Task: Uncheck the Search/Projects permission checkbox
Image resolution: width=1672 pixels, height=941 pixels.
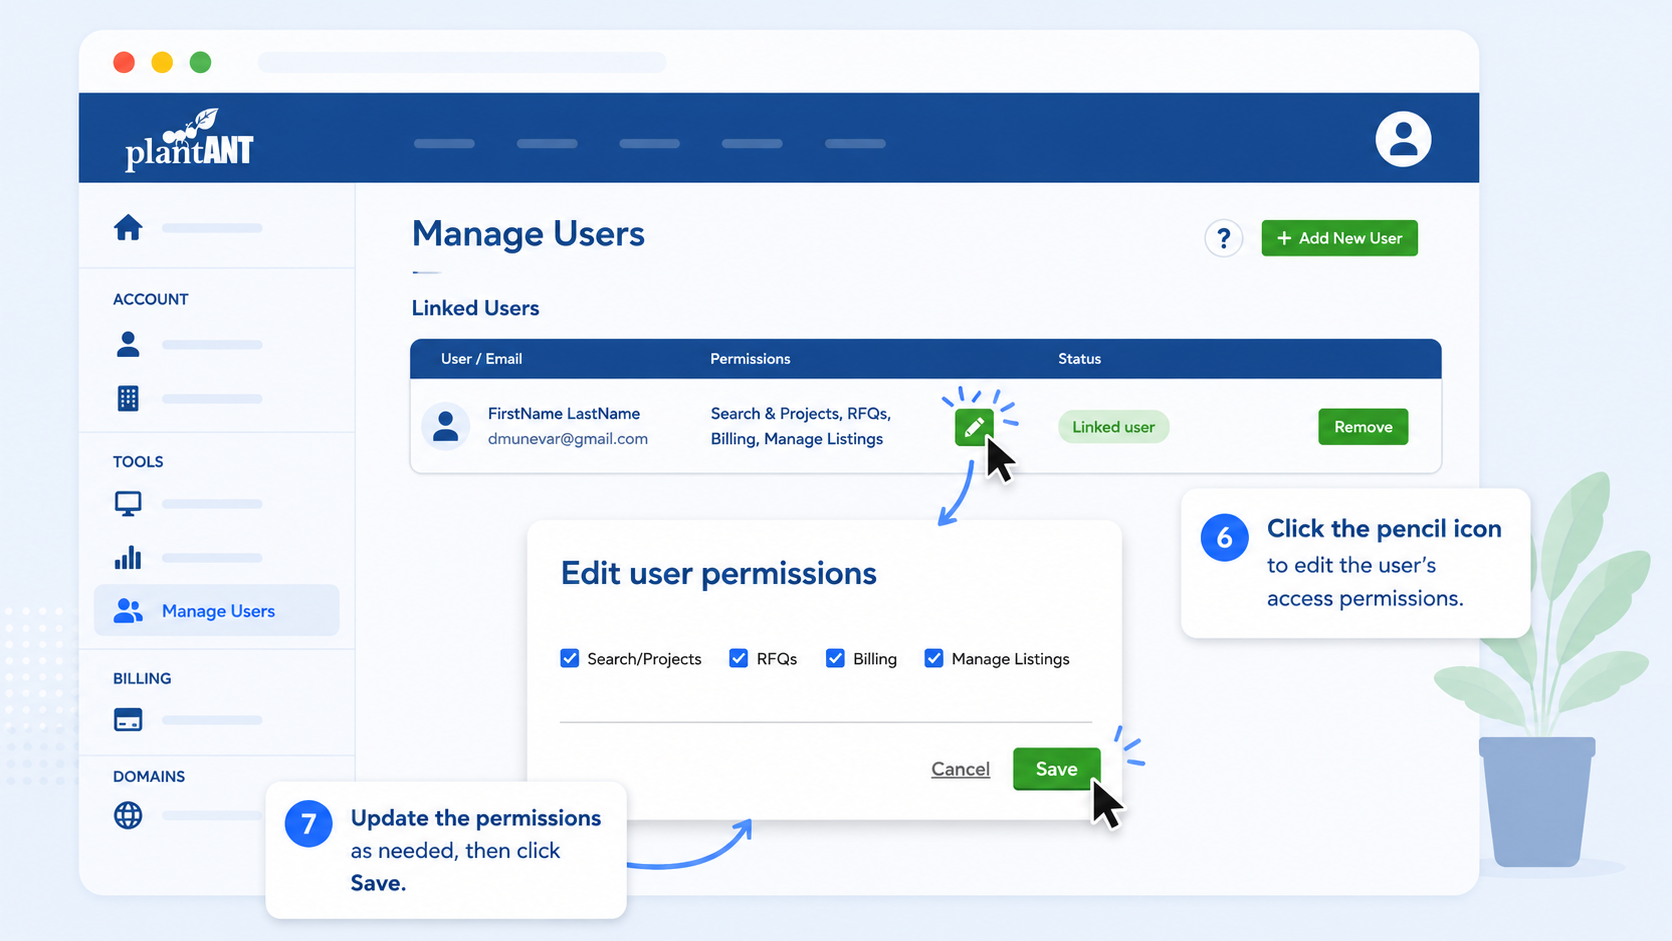Action: [570, 658]
